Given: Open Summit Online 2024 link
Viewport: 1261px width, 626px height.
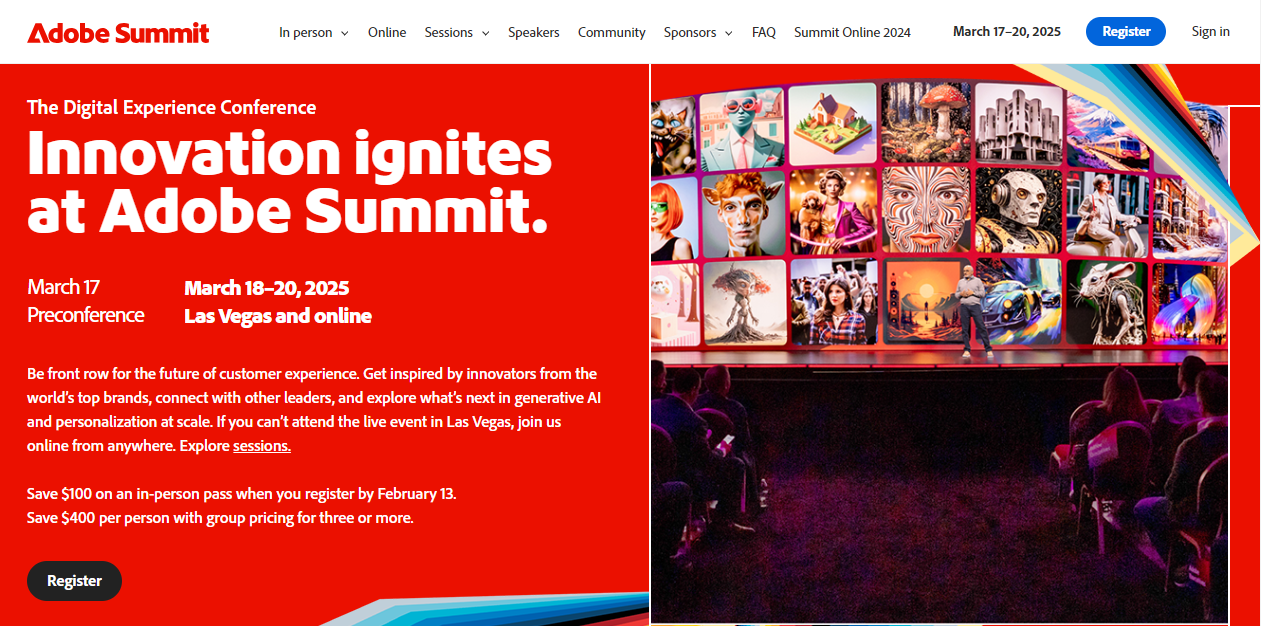Looking at the screenshot, I should [853, 32].
